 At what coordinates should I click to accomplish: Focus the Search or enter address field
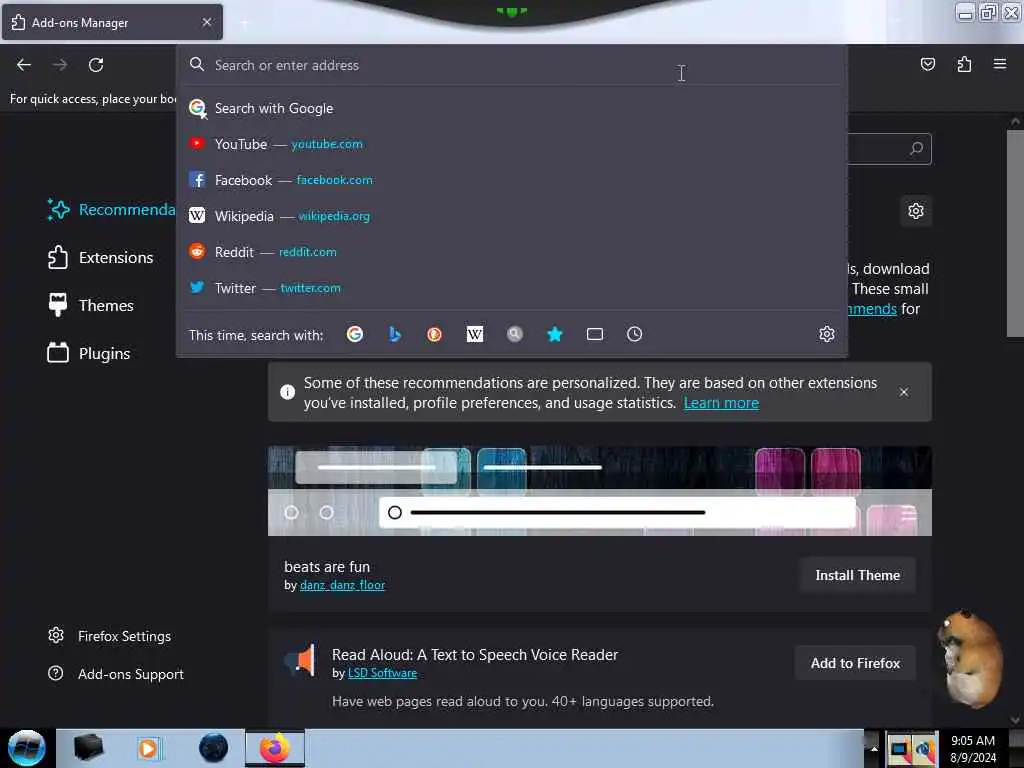(x=511, y=65)
